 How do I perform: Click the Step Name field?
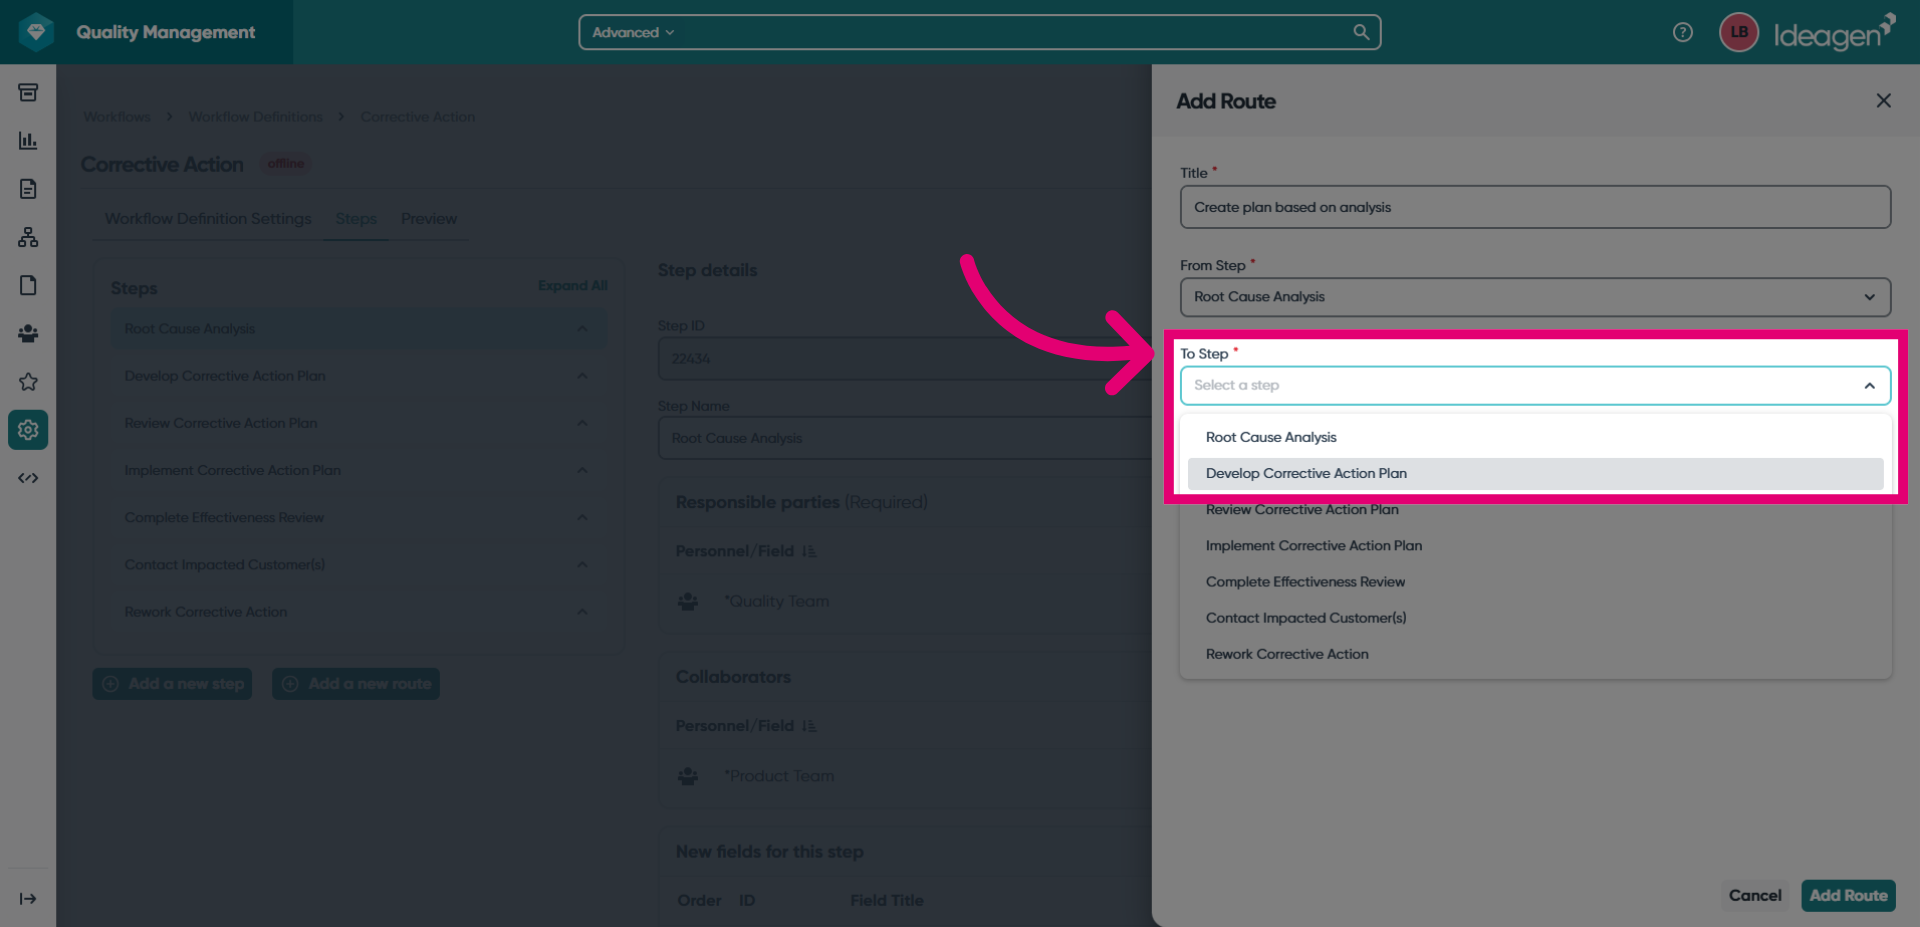pyautogui.click(x=905, y=438)
